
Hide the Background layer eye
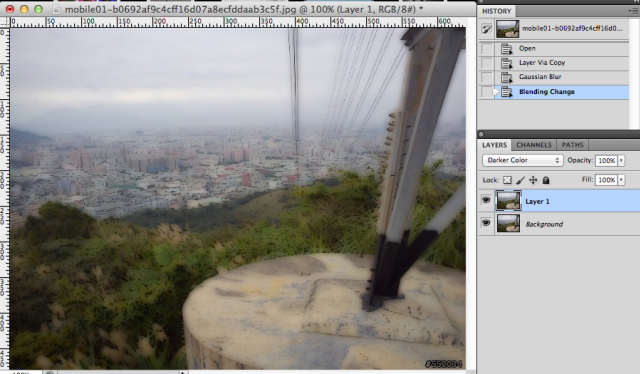pos(486,223)
